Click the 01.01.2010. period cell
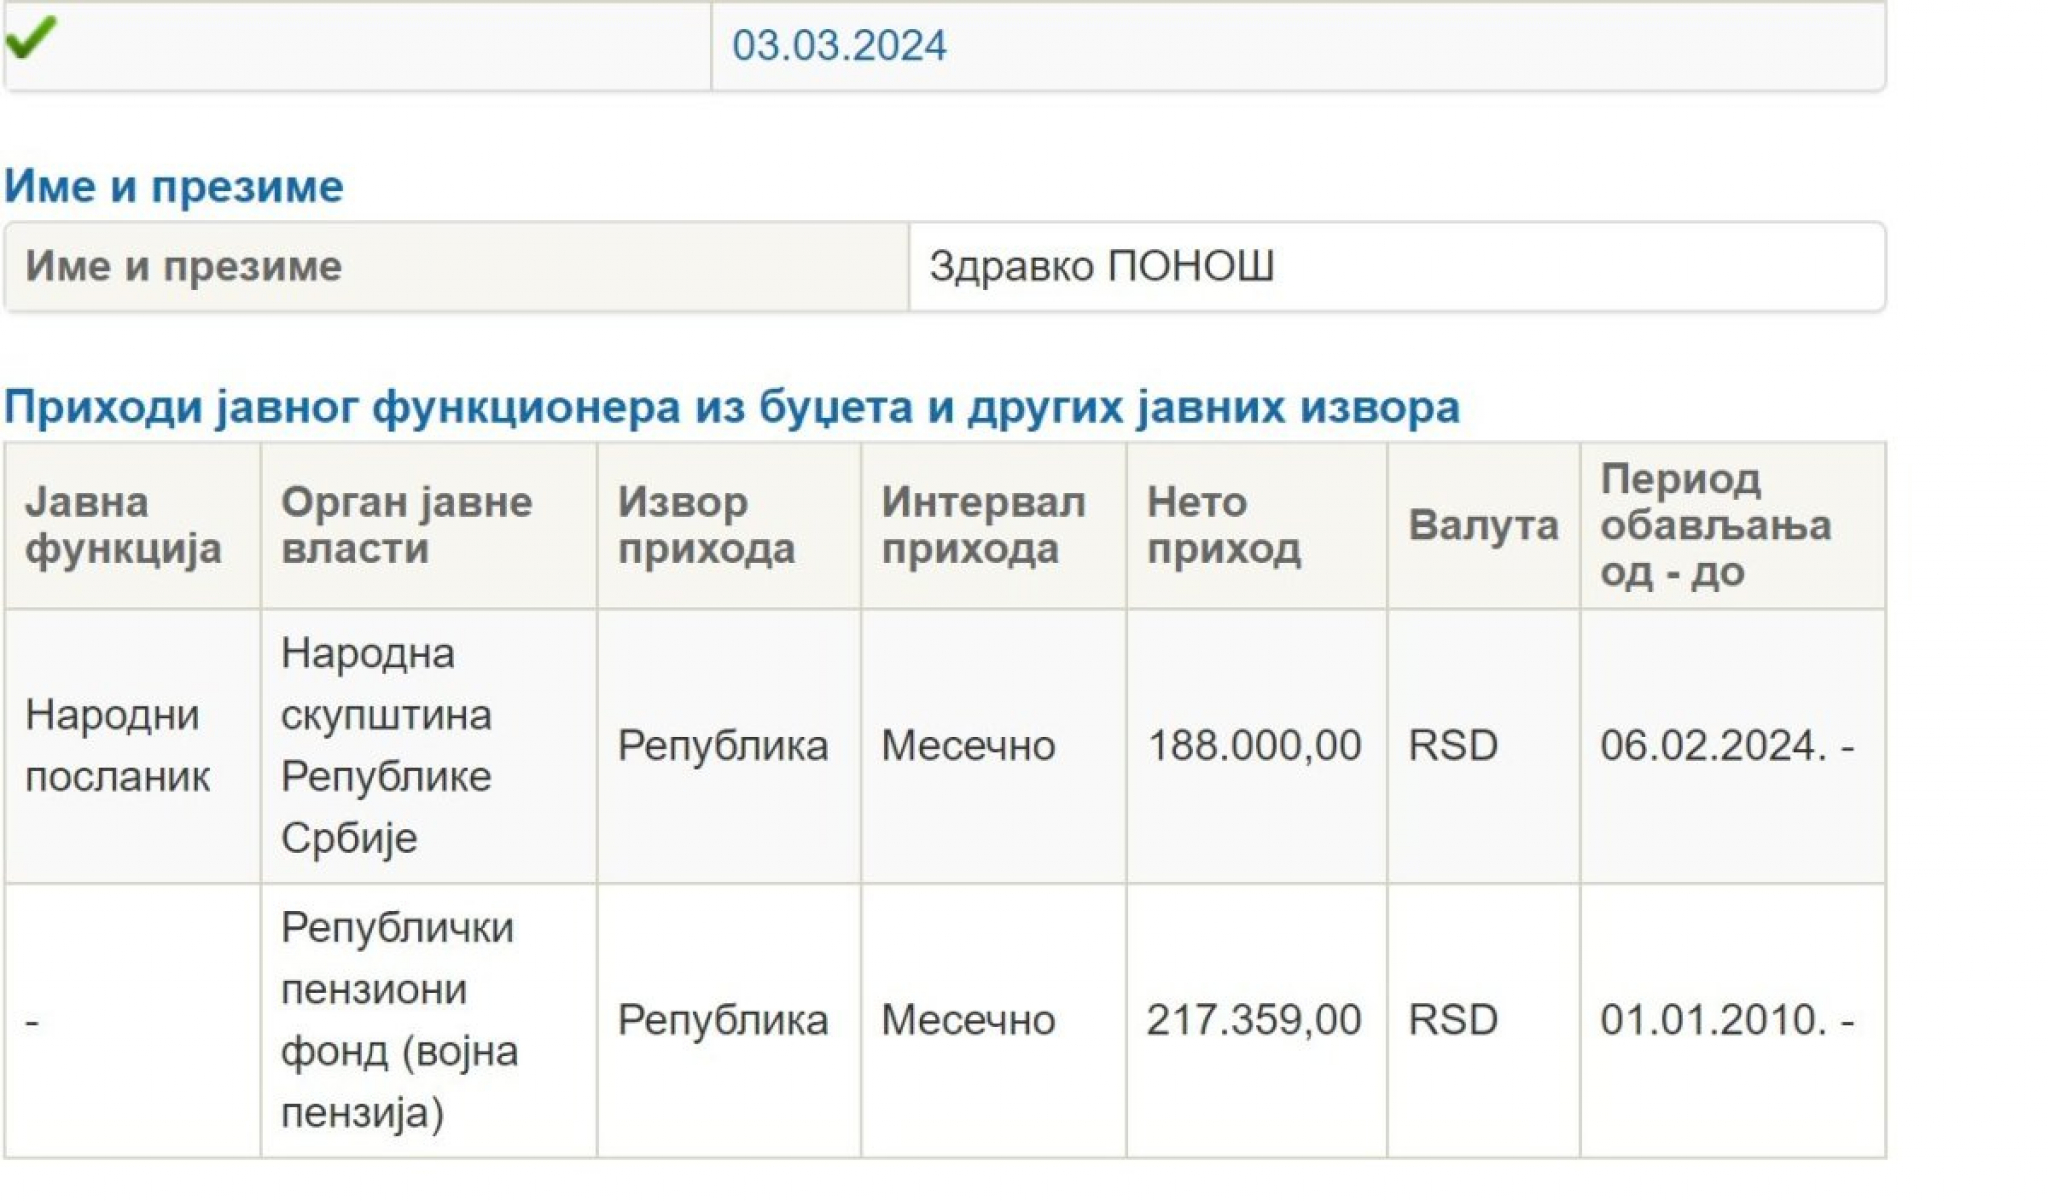2048x1201 pixels. coord(1726,1021)
